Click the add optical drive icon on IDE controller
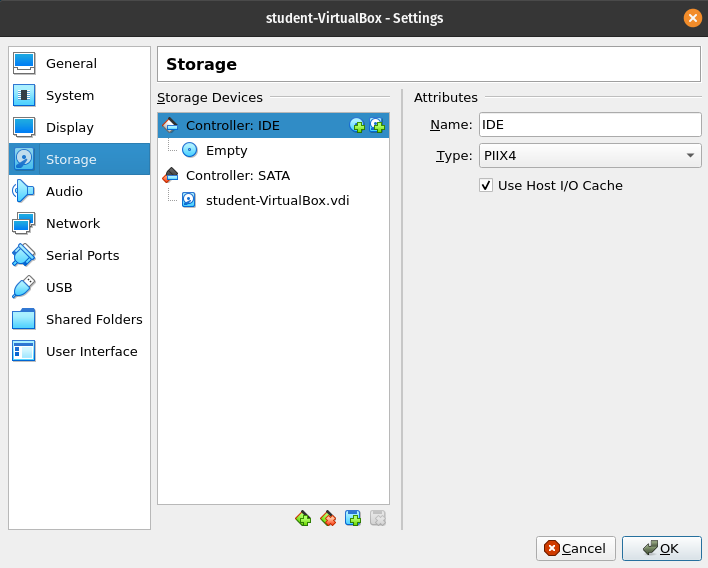The image size is (708, 568). [357, 125]
